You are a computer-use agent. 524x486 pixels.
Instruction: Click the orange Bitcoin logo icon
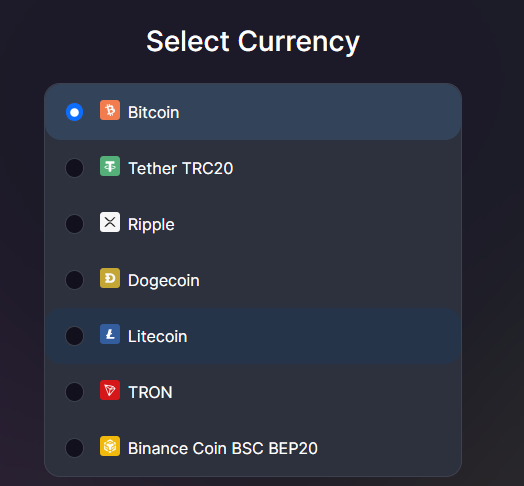click(110, 110)
